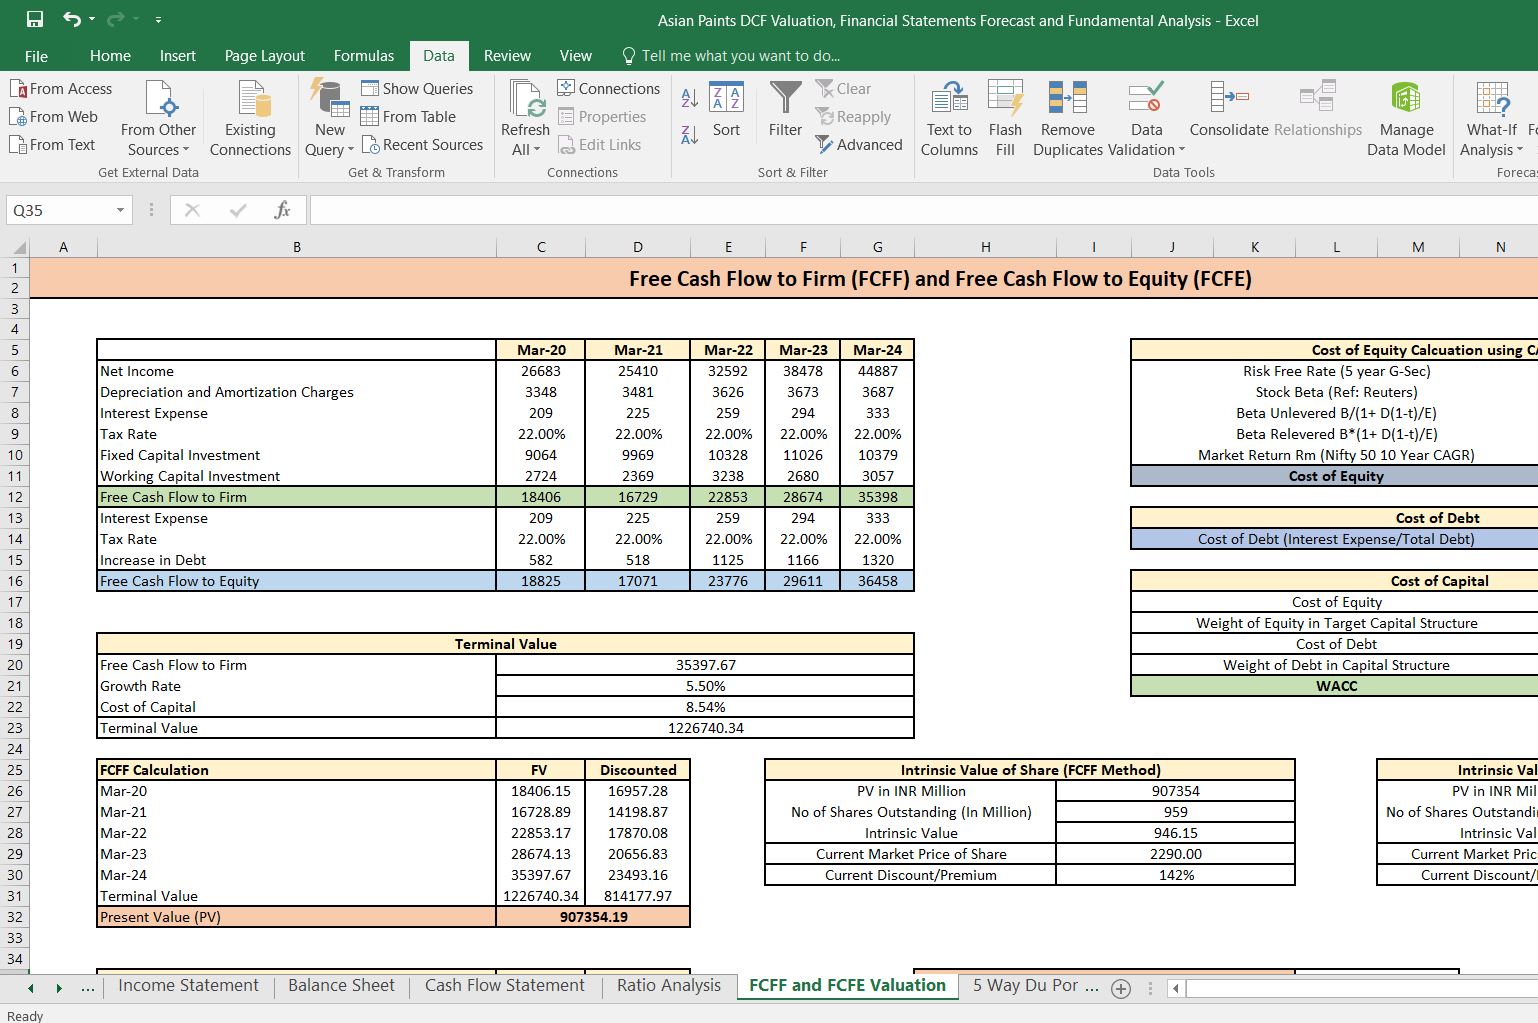Import data From Text
The width and height of the screenshot is (1538, 1023).
(x=52, y=145)
